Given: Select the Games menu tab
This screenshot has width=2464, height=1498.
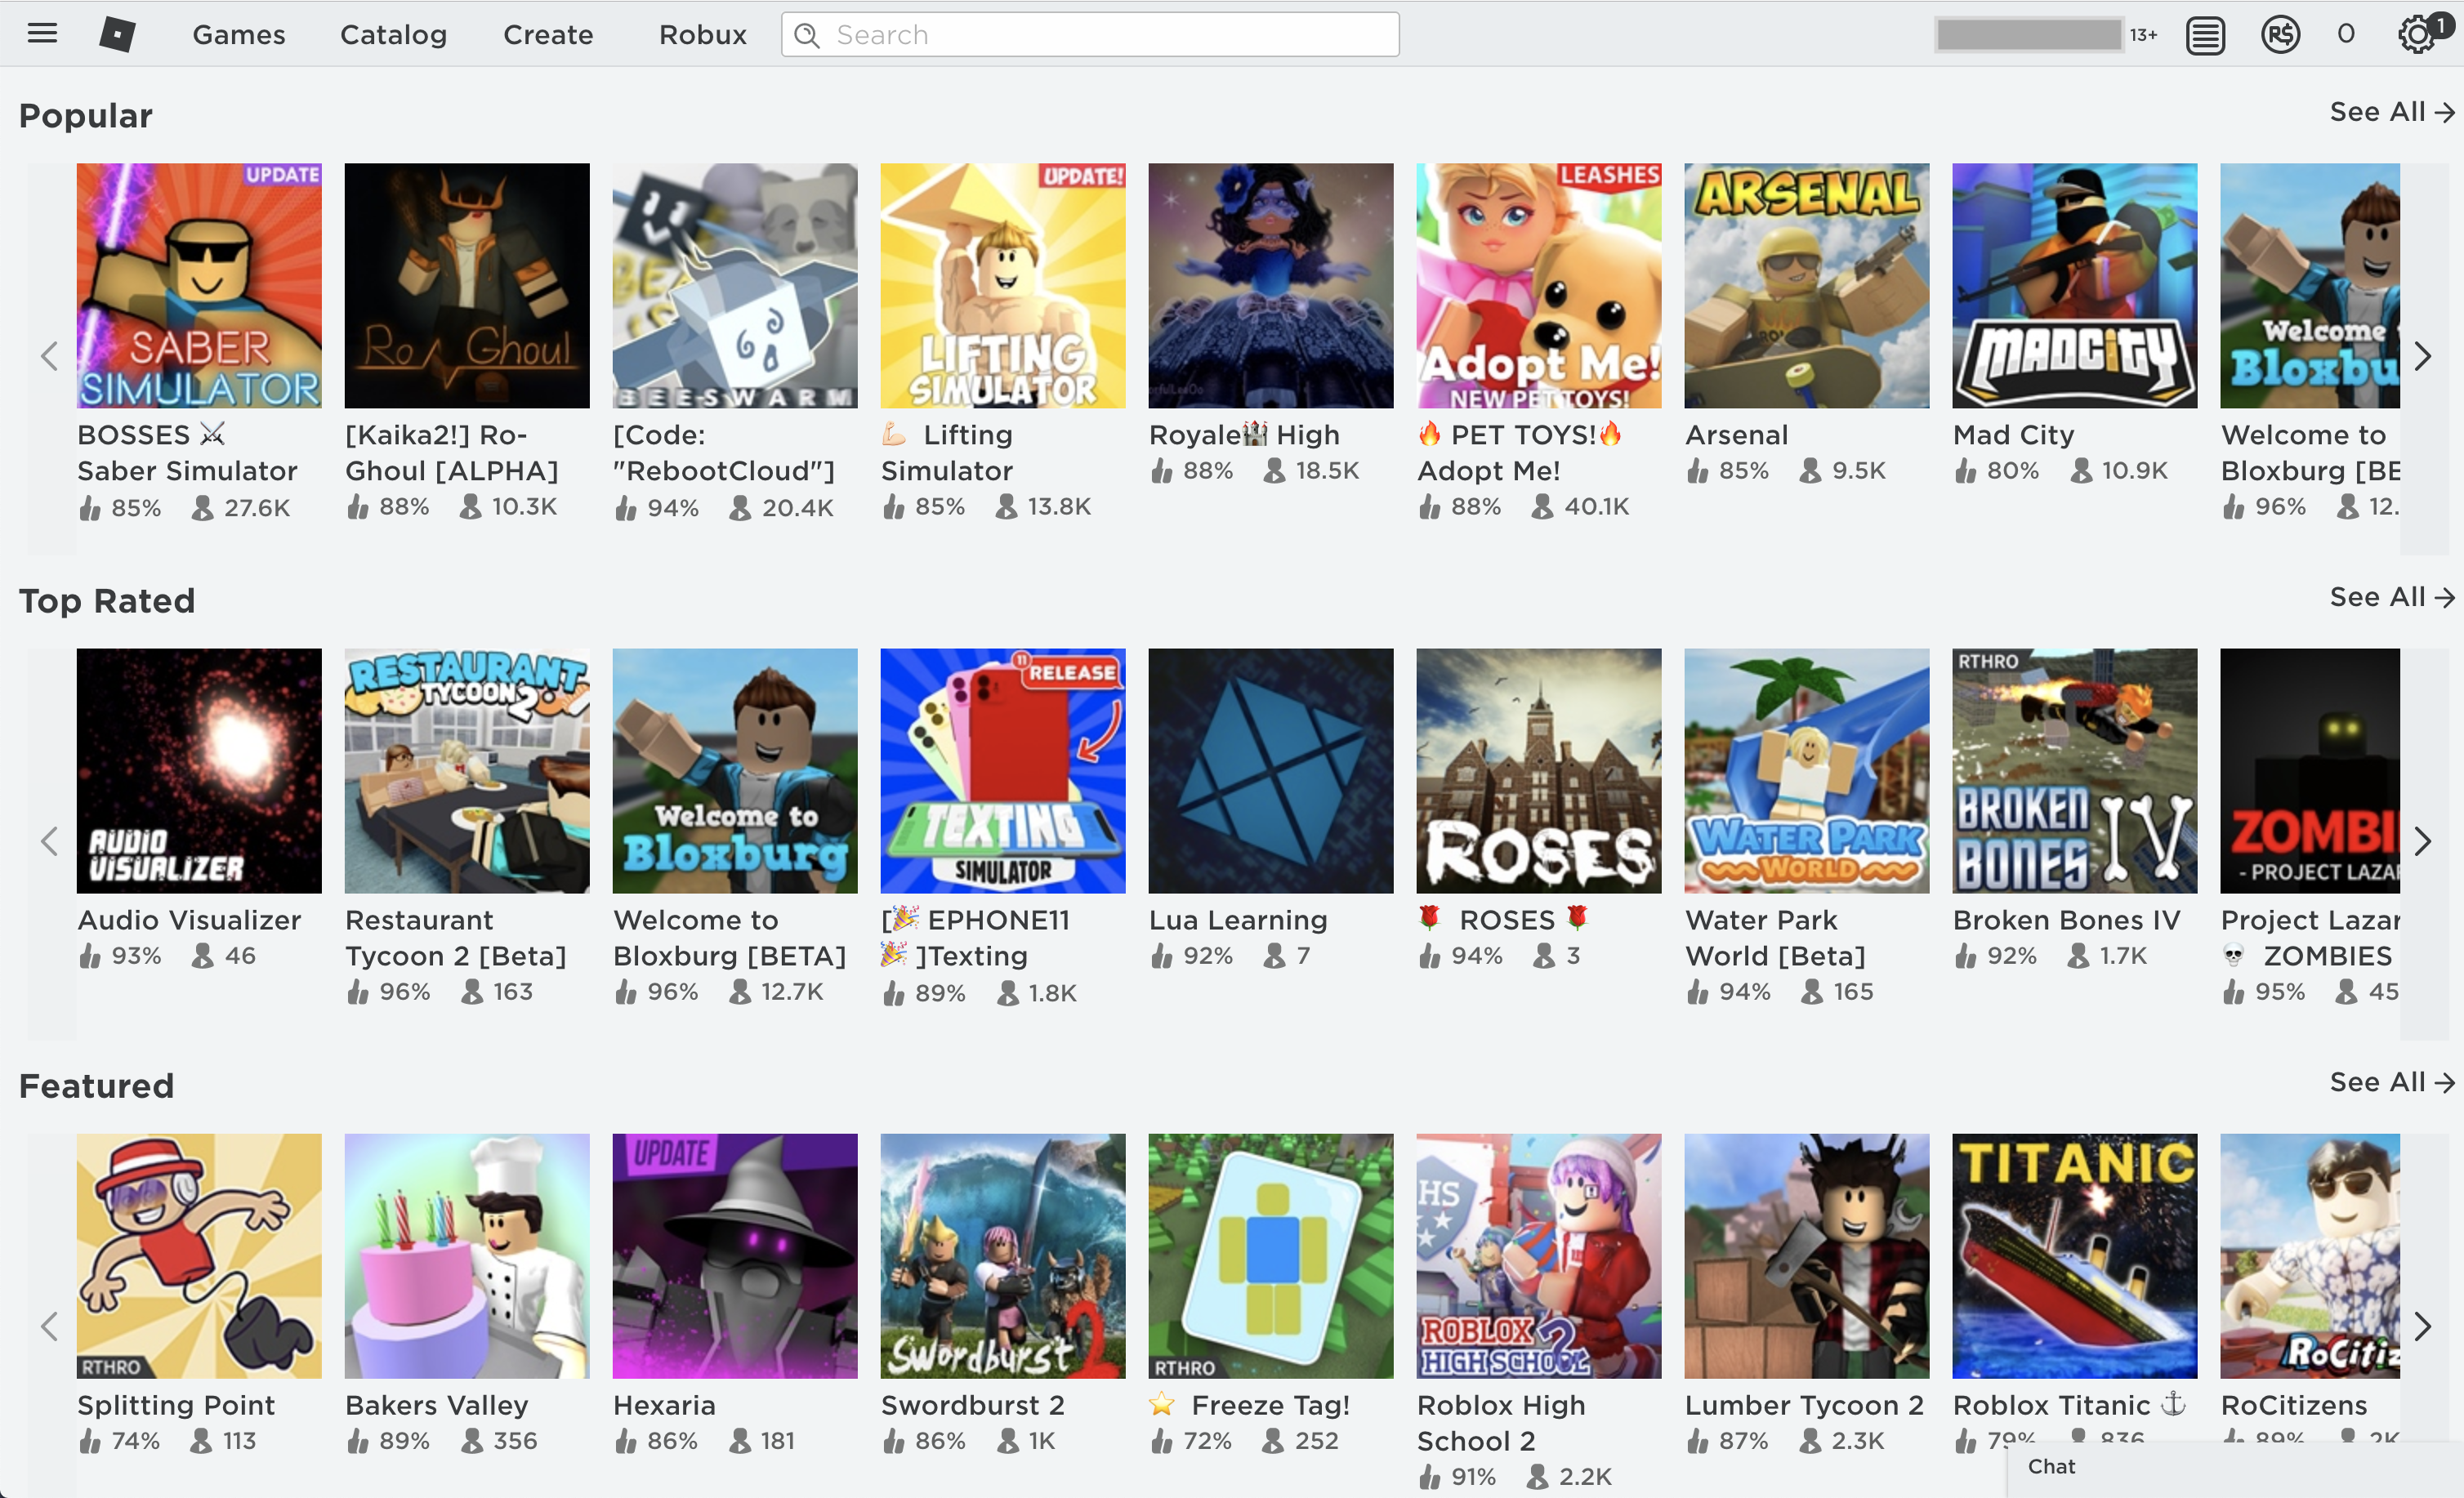Looking at the screenshot, I should point(239,33).
